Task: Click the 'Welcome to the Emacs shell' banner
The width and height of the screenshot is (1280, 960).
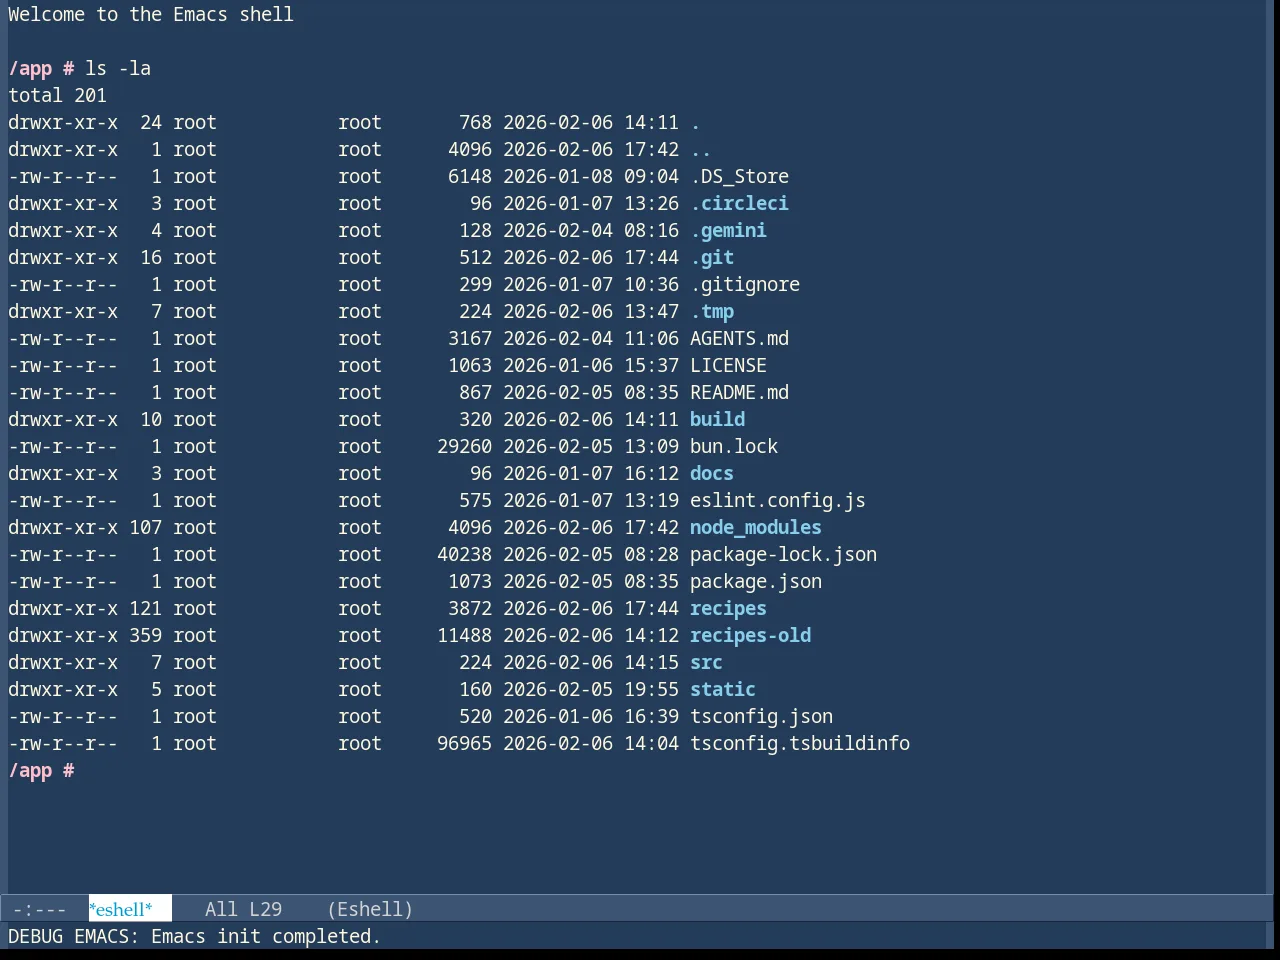Action: coord(151,14)
